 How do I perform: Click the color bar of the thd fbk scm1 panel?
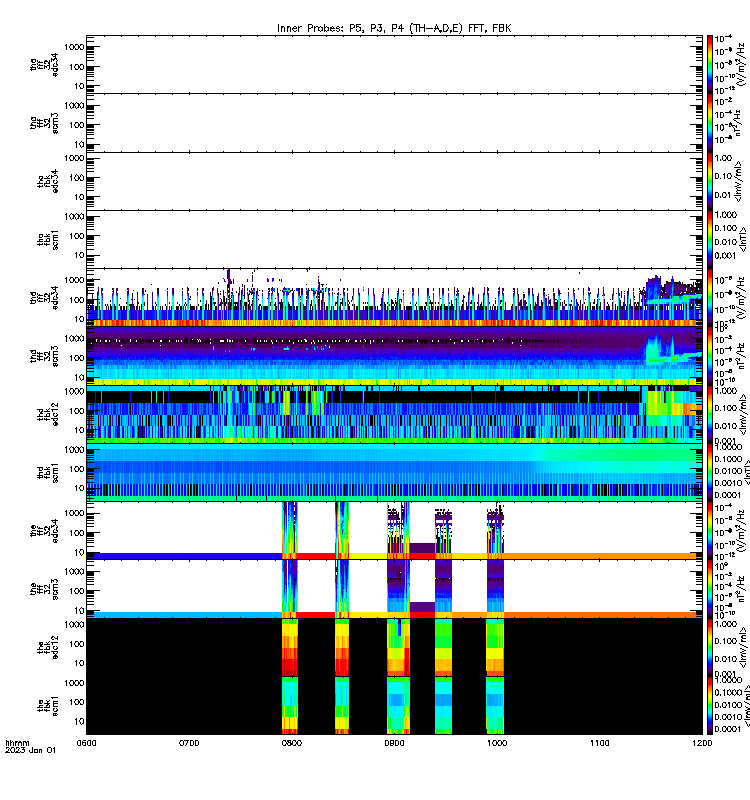point(710,472)
